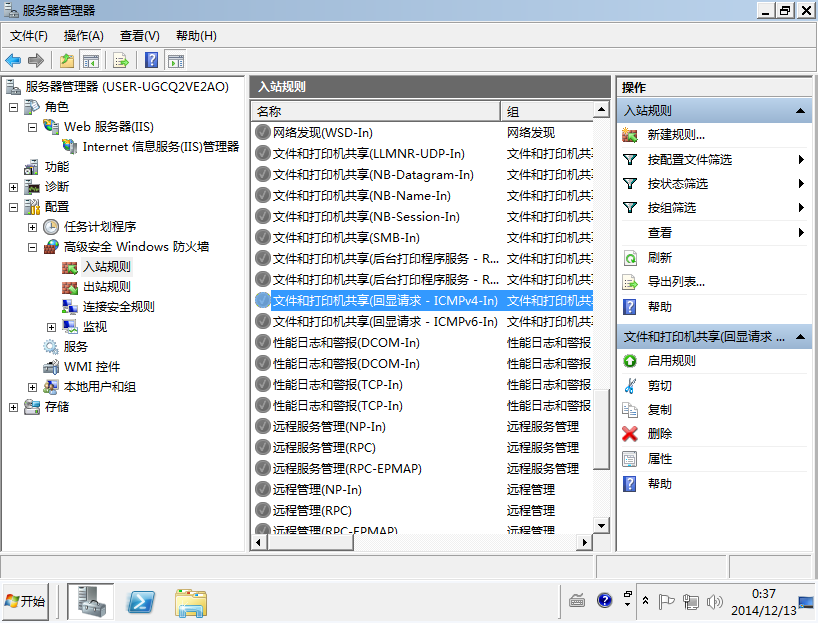Collapse the Web 服务器(IIS) node
The image size is (818, 623).
[x=32, y=127]
